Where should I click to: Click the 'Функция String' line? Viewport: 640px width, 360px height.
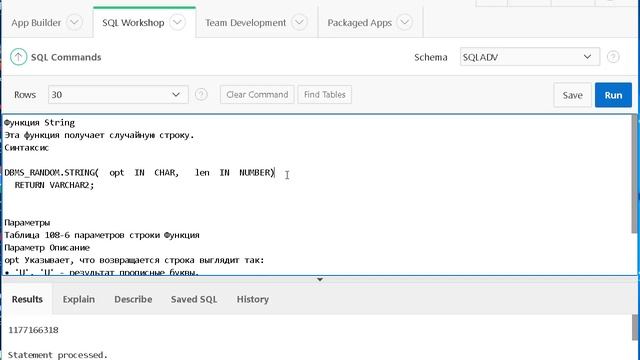[x=40, y=122]
